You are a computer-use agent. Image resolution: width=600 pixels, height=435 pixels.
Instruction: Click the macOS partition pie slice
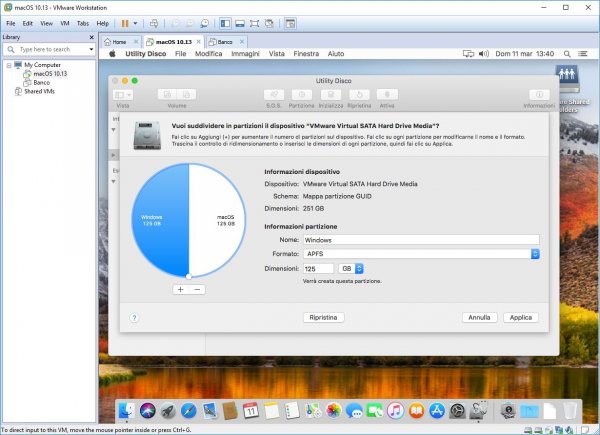217,220
